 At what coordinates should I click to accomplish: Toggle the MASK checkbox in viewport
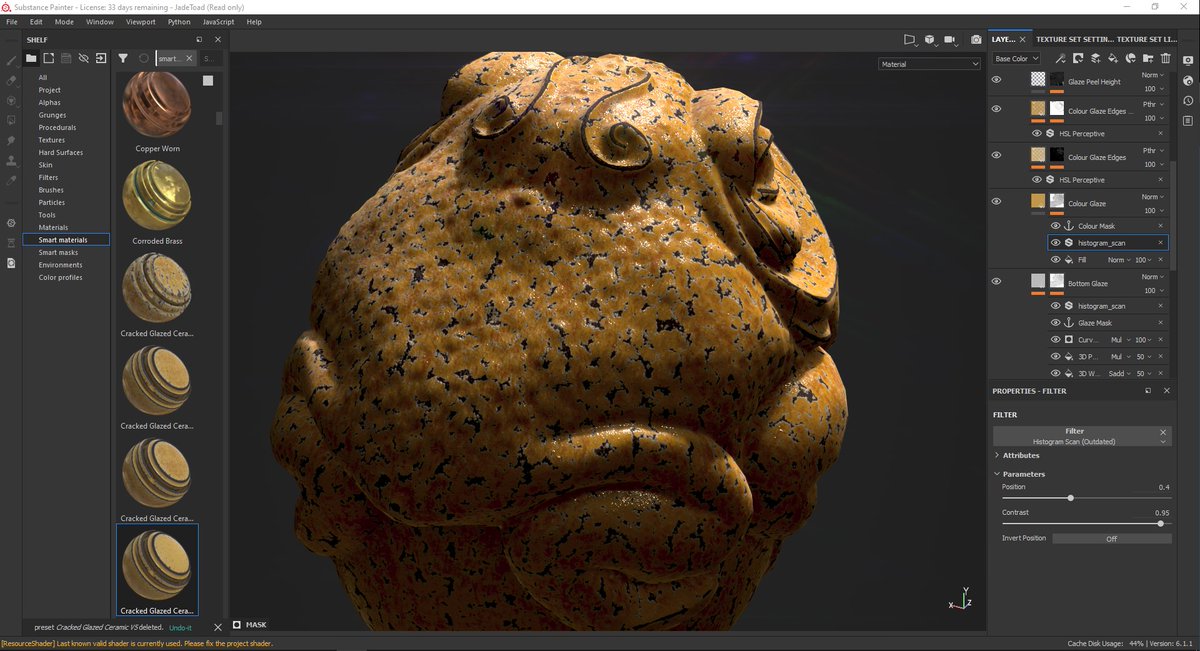[237, 625]
